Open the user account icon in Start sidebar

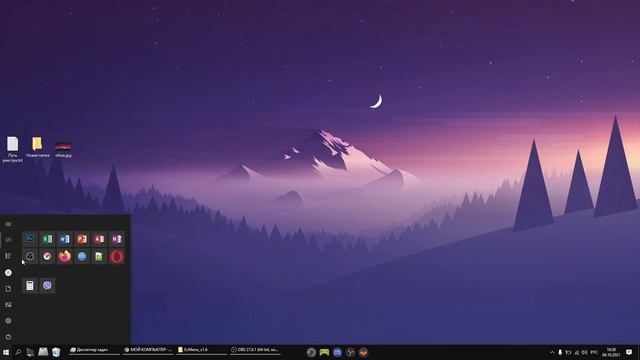click(8, 272)
